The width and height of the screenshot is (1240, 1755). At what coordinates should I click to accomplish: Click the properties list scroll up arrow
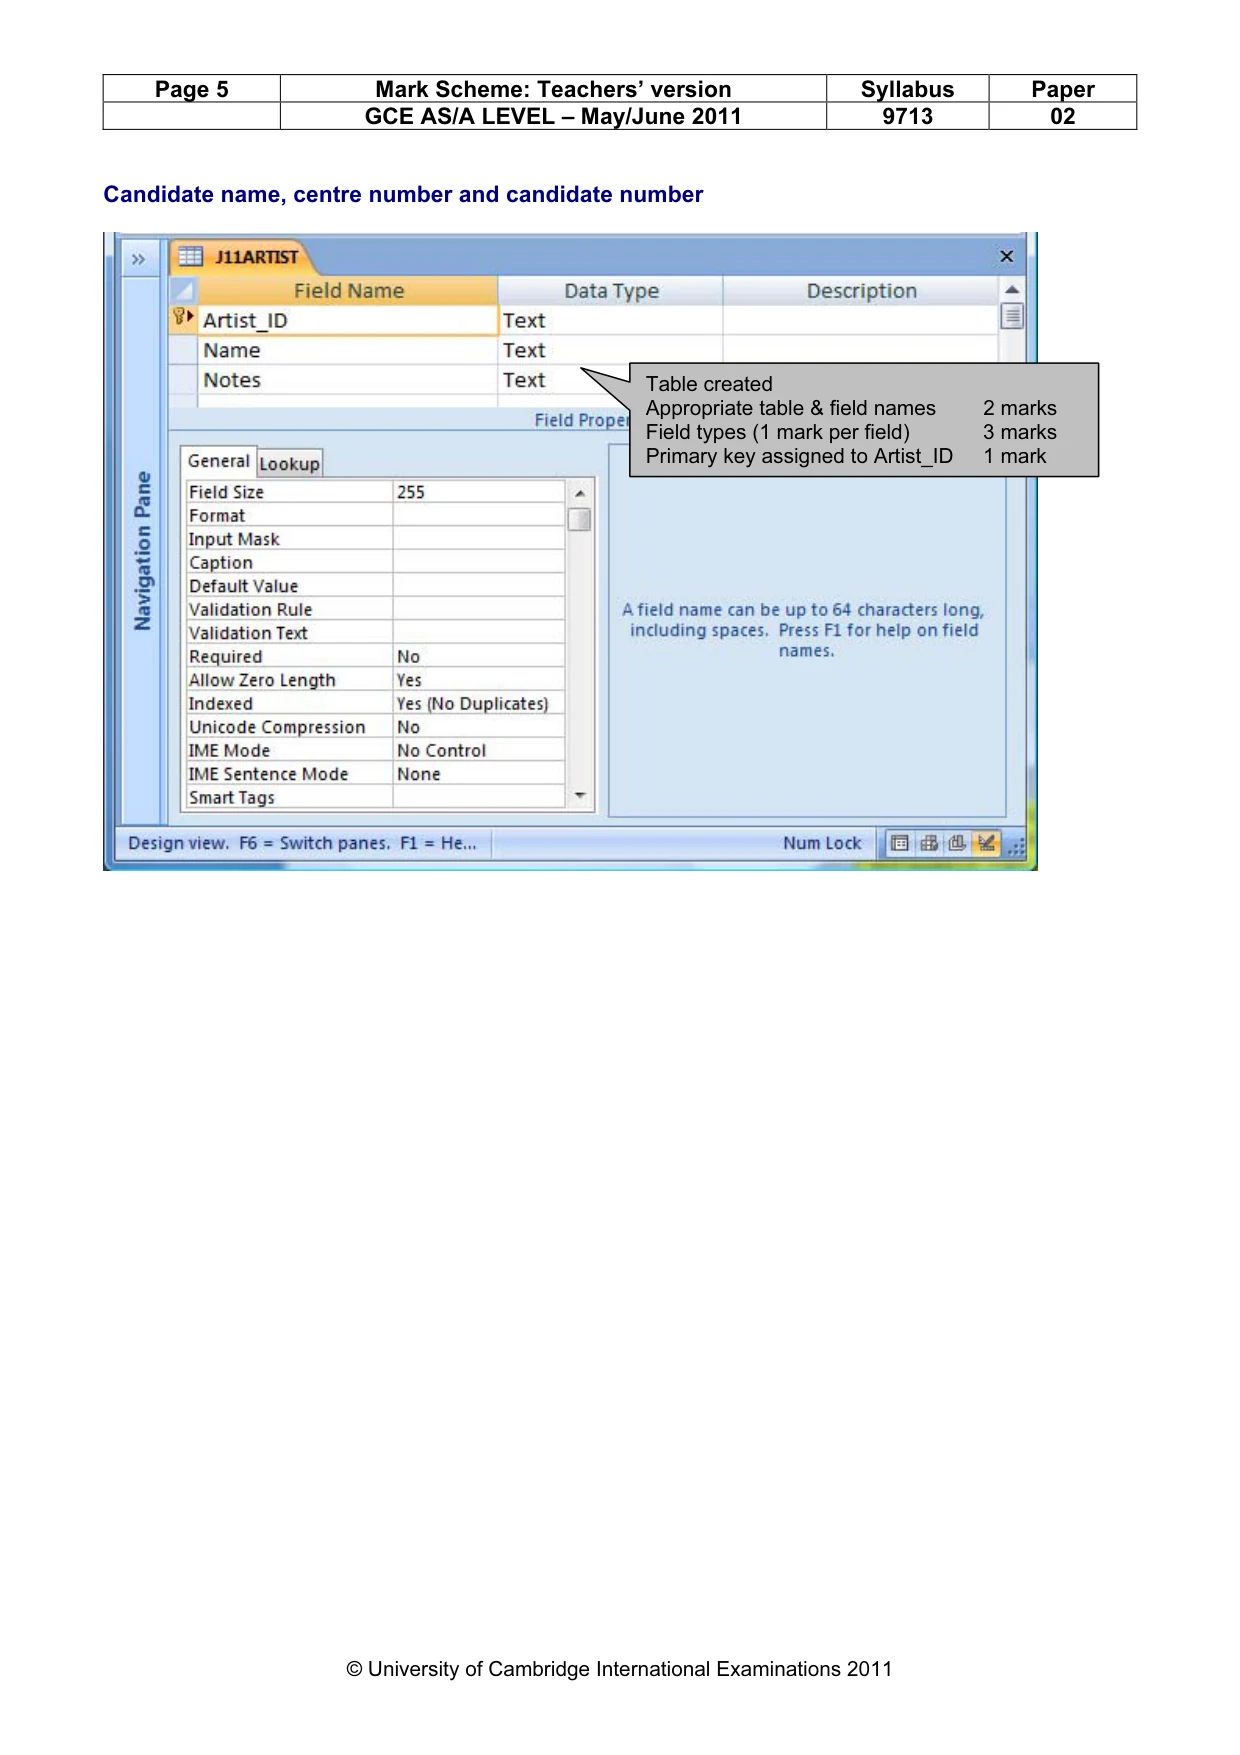point(580,493)
